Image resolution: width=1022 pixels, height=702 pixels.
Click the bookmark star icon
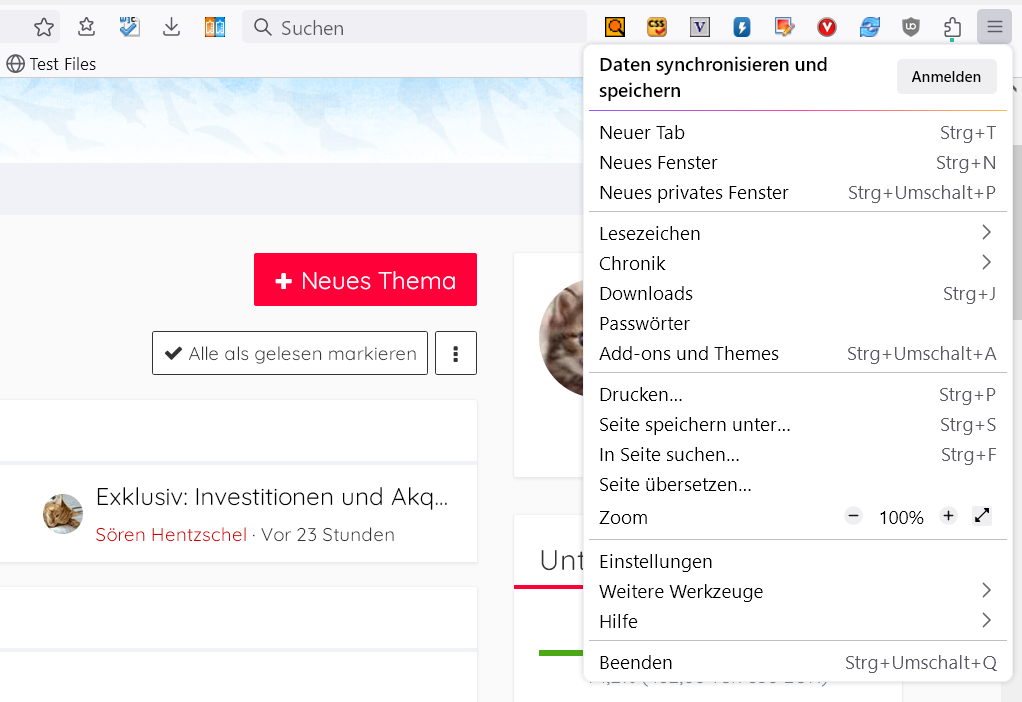[x=44, y=28]
